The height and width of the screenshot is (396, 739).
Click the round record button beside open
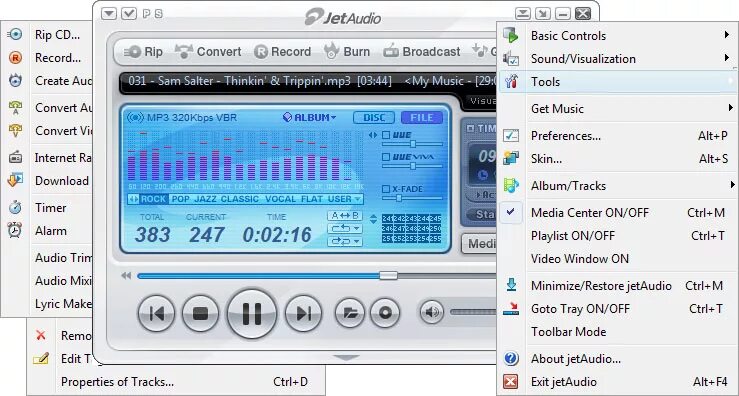pos(385,313)
